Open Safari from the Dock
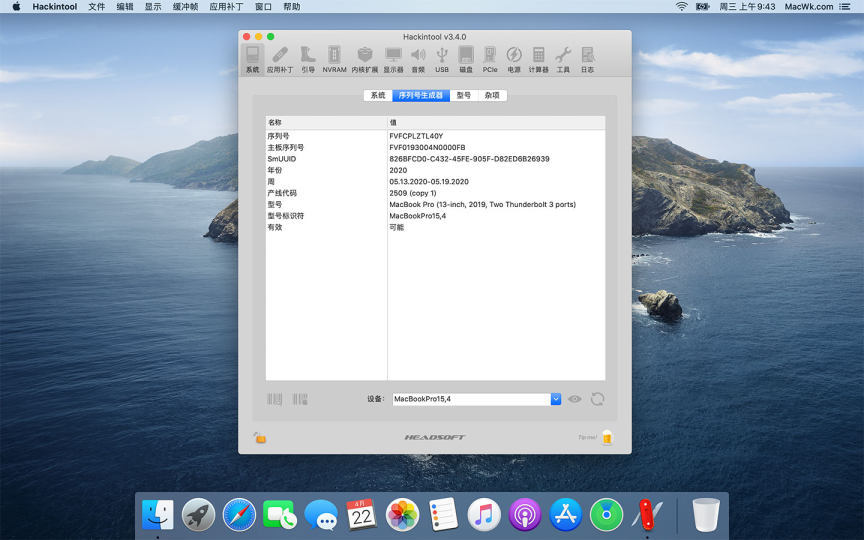Viewport: 864px width, 540px height. pyautogui.click(x=240, y=515)
